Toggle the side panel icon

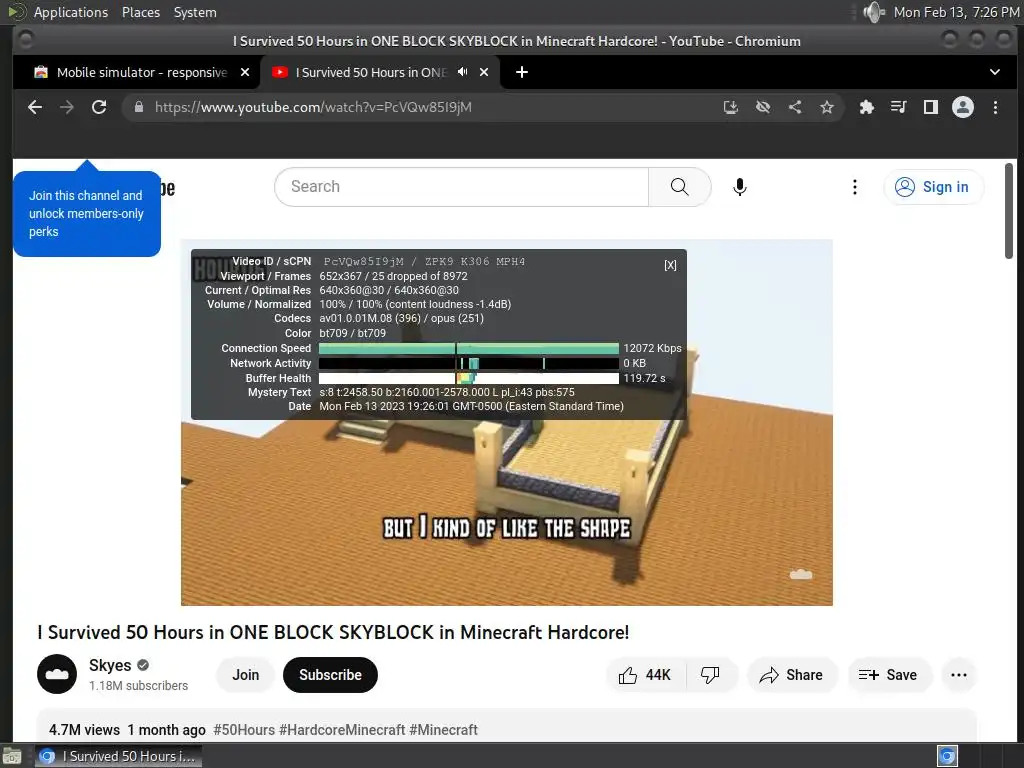tap(931, 107)
